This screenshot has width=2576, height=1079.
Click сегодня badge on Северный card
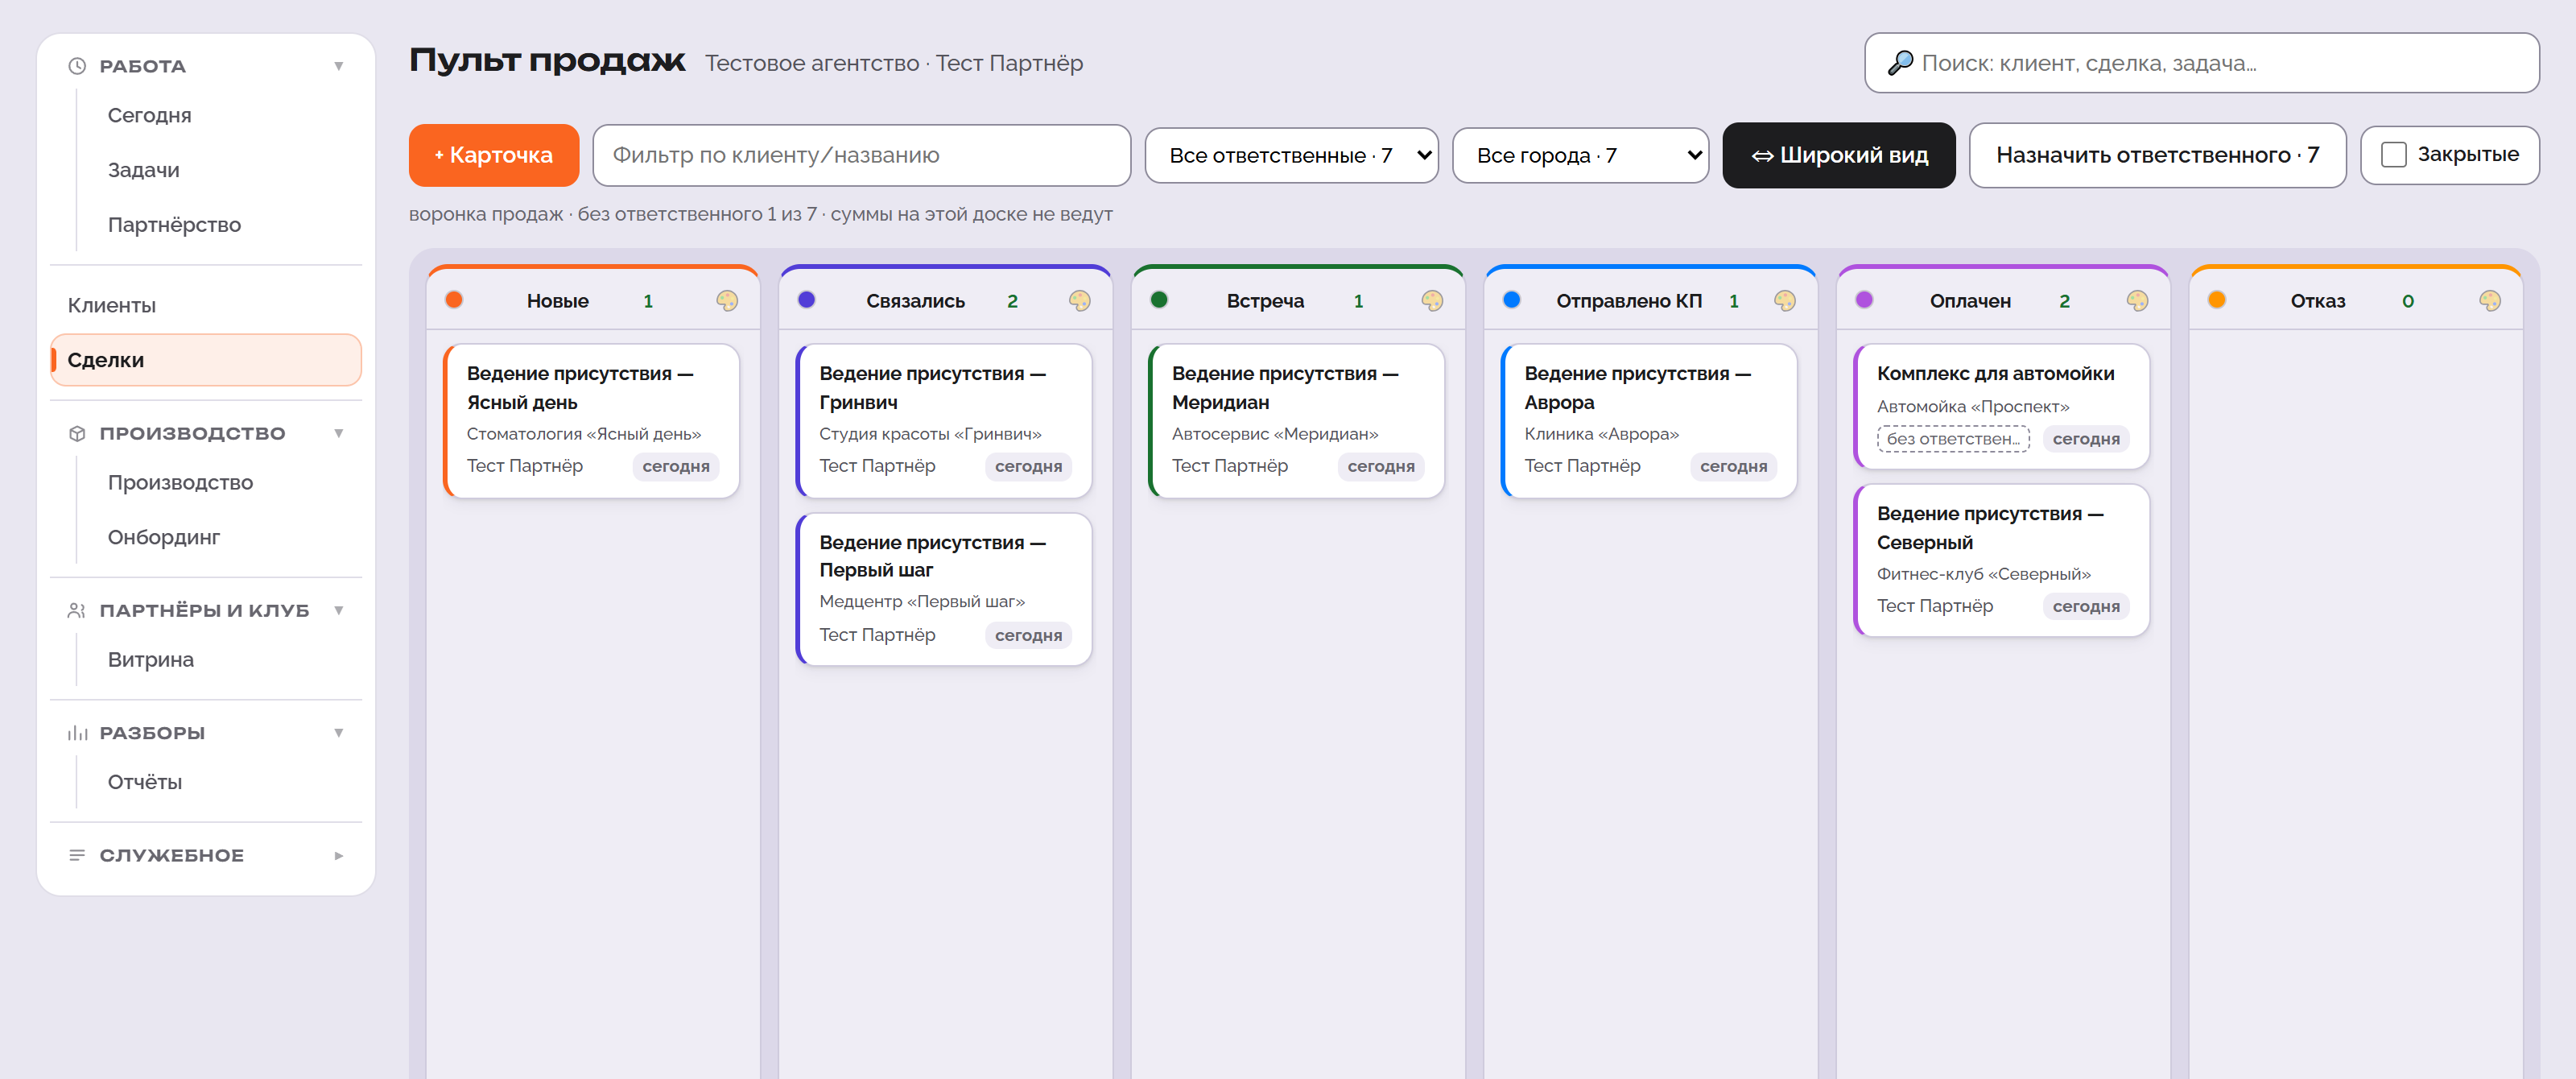(2086, 606)
